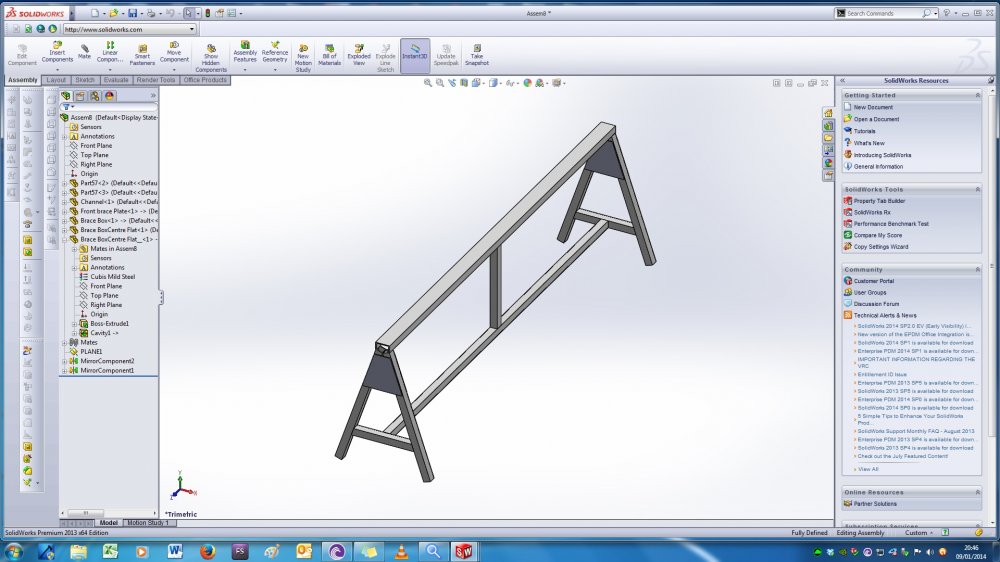Viewport: 1000px width, 562px height.
Task: Click the Move Component icon
Action: pos(174,54)
